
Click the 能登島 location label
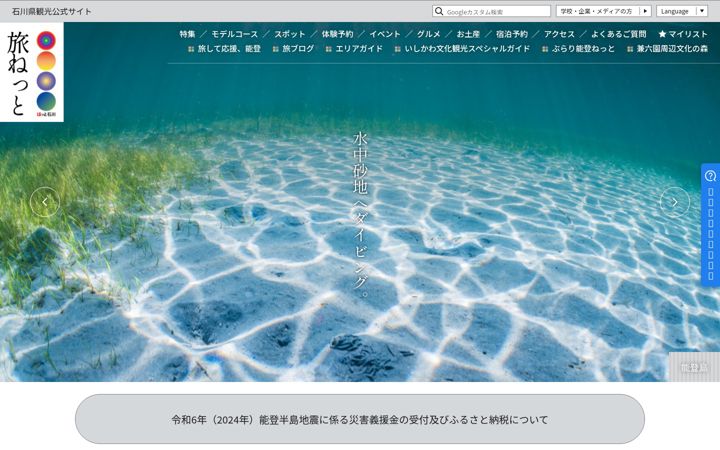[x=694, y=367]
